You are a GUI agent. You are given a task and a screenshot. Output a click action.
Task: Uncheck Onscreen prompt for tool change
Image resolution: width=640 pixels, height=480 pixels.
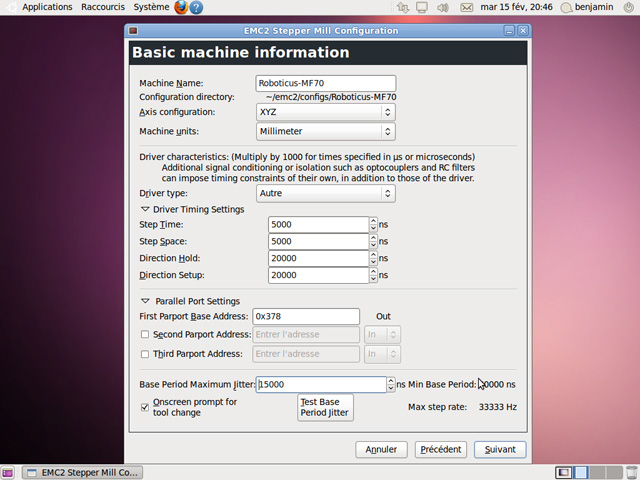point(145,407)
